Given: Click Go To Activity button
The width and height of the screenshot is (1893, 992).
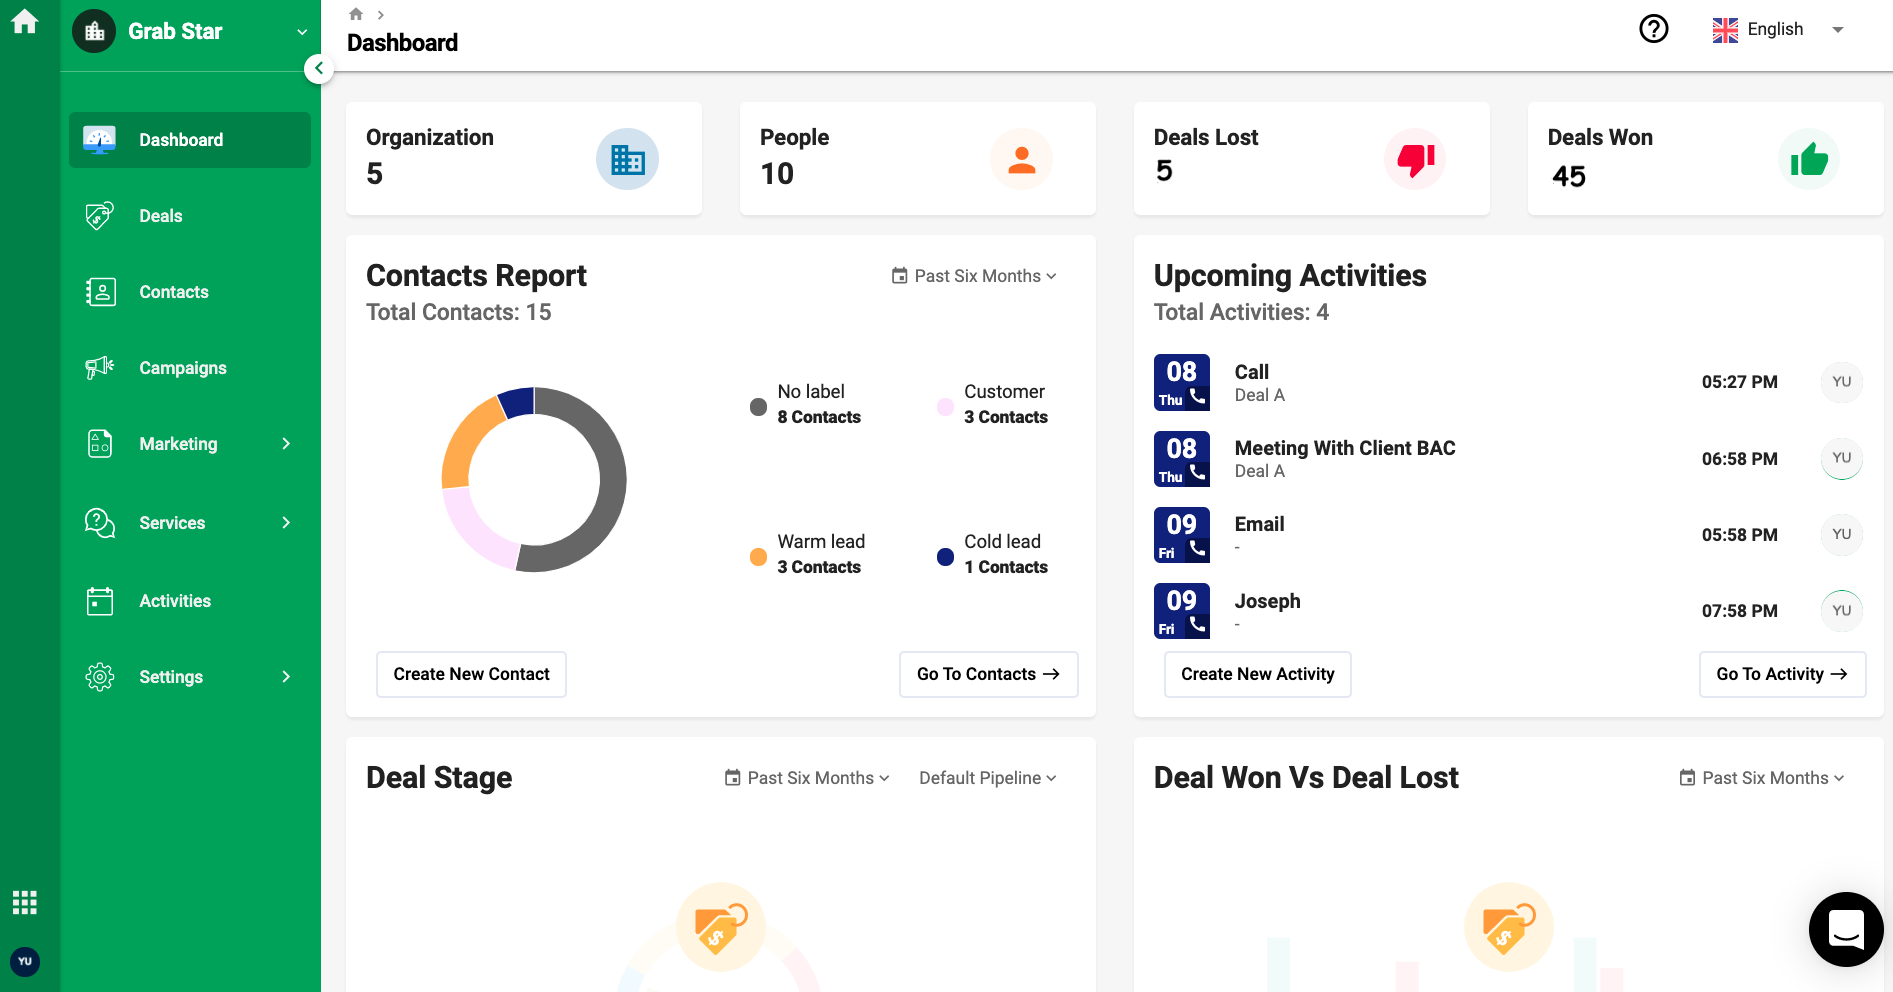Looking at the screenshot, I should tap(1781, 674).
